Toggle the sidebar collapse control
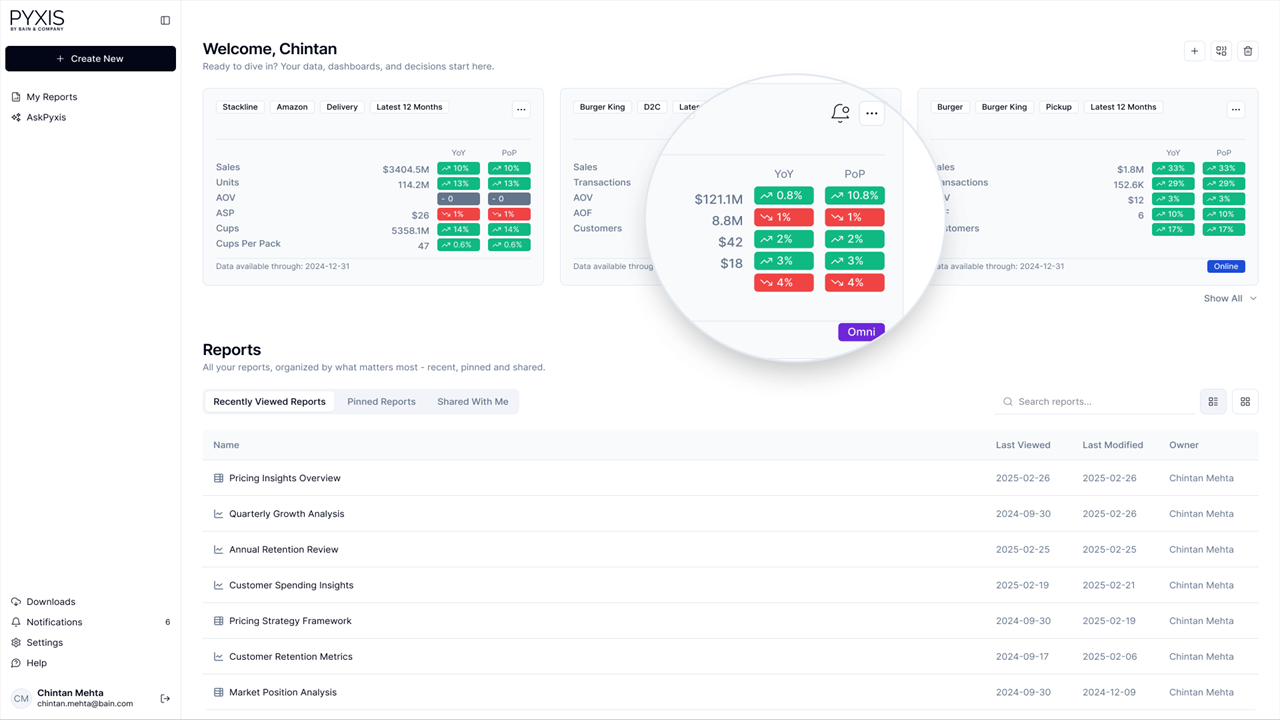1280x720 pixels. 164,19
